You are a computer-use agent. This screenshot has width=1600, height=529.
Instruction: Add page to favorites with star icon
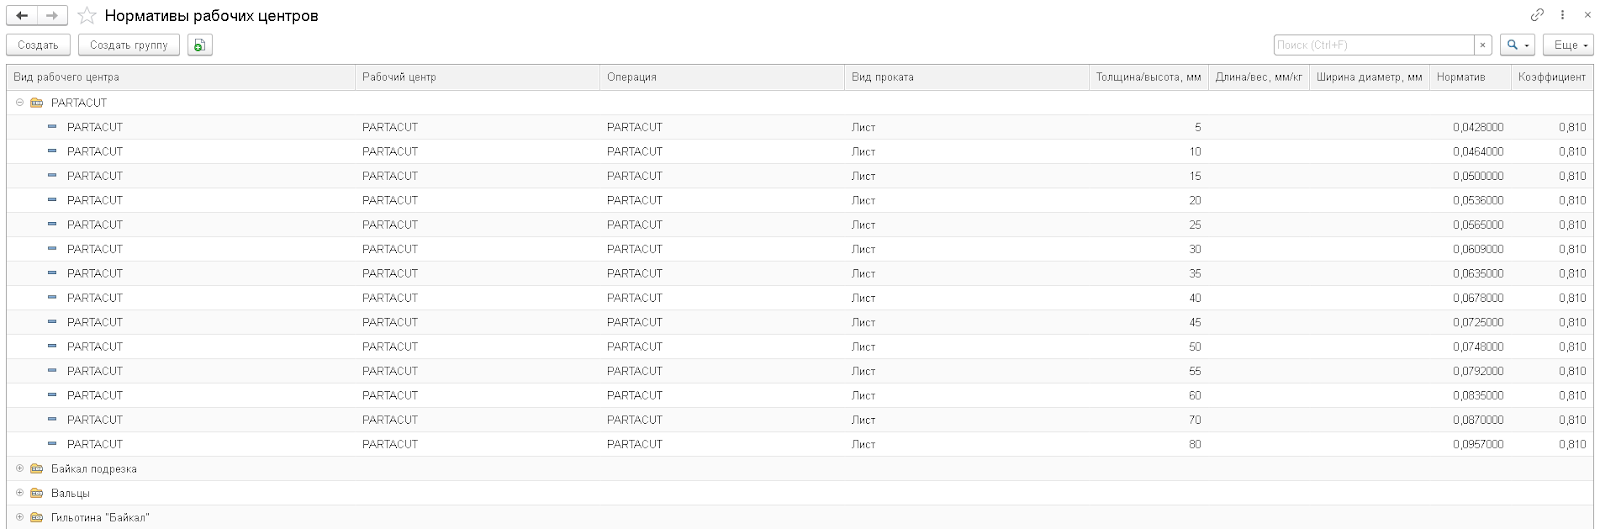pyautogui.click(x=87, y=16)
